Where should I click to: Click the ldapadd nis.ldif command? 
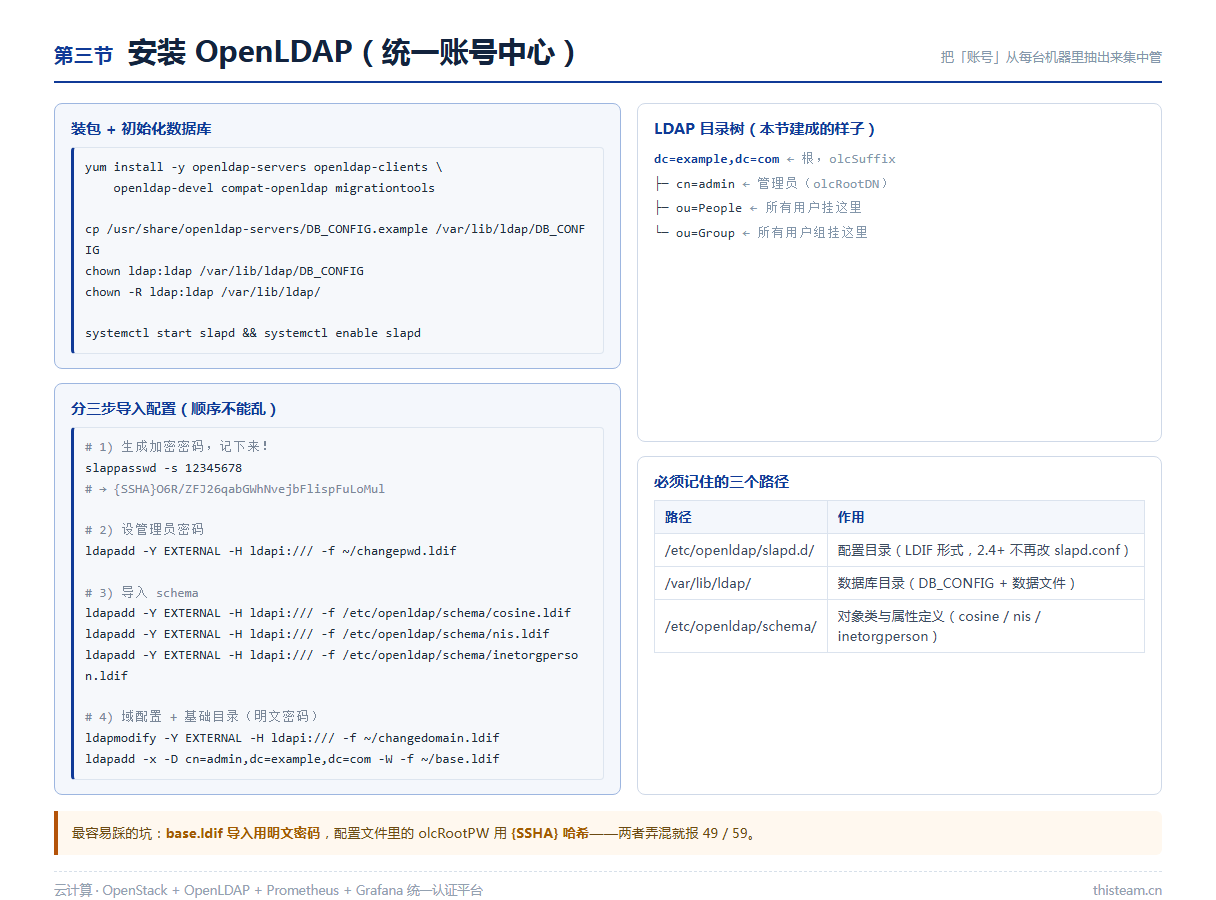(x=317, y=634)
